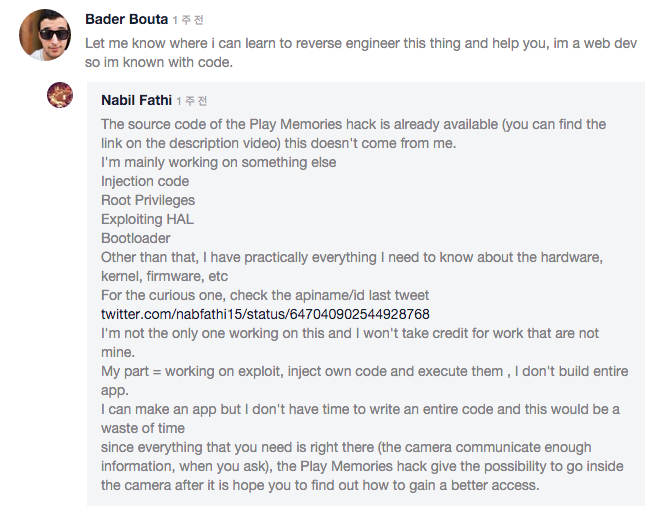Click the Nabil Fathi author name
656x507 pixels.
[136, 101]
